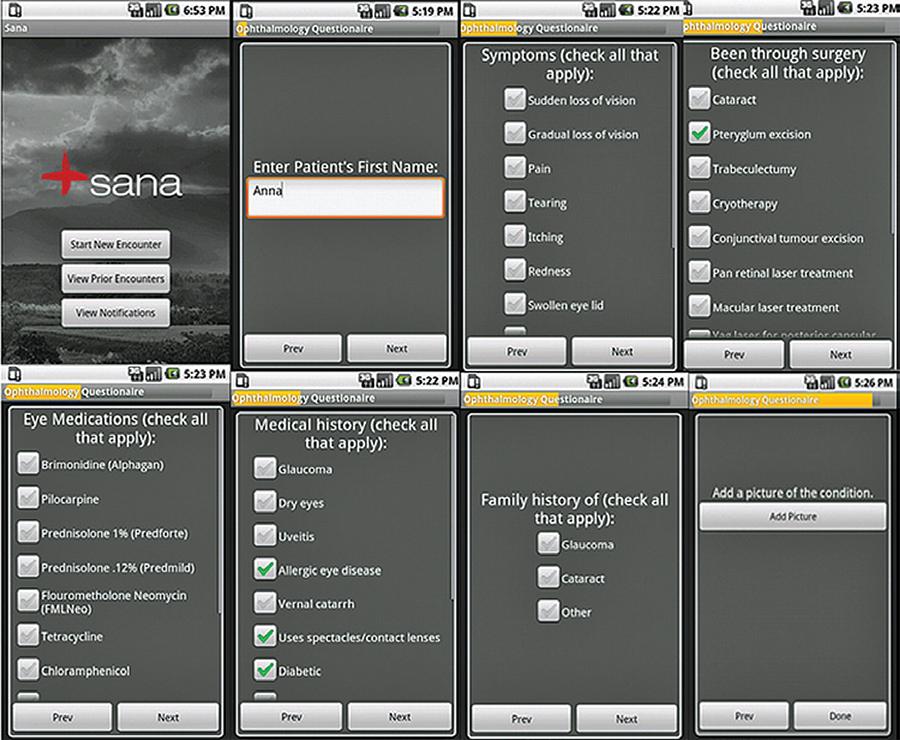This screenshot has width=900, height=740.
Task: Click the Add Picture button
Action: [x=792, y=517]
